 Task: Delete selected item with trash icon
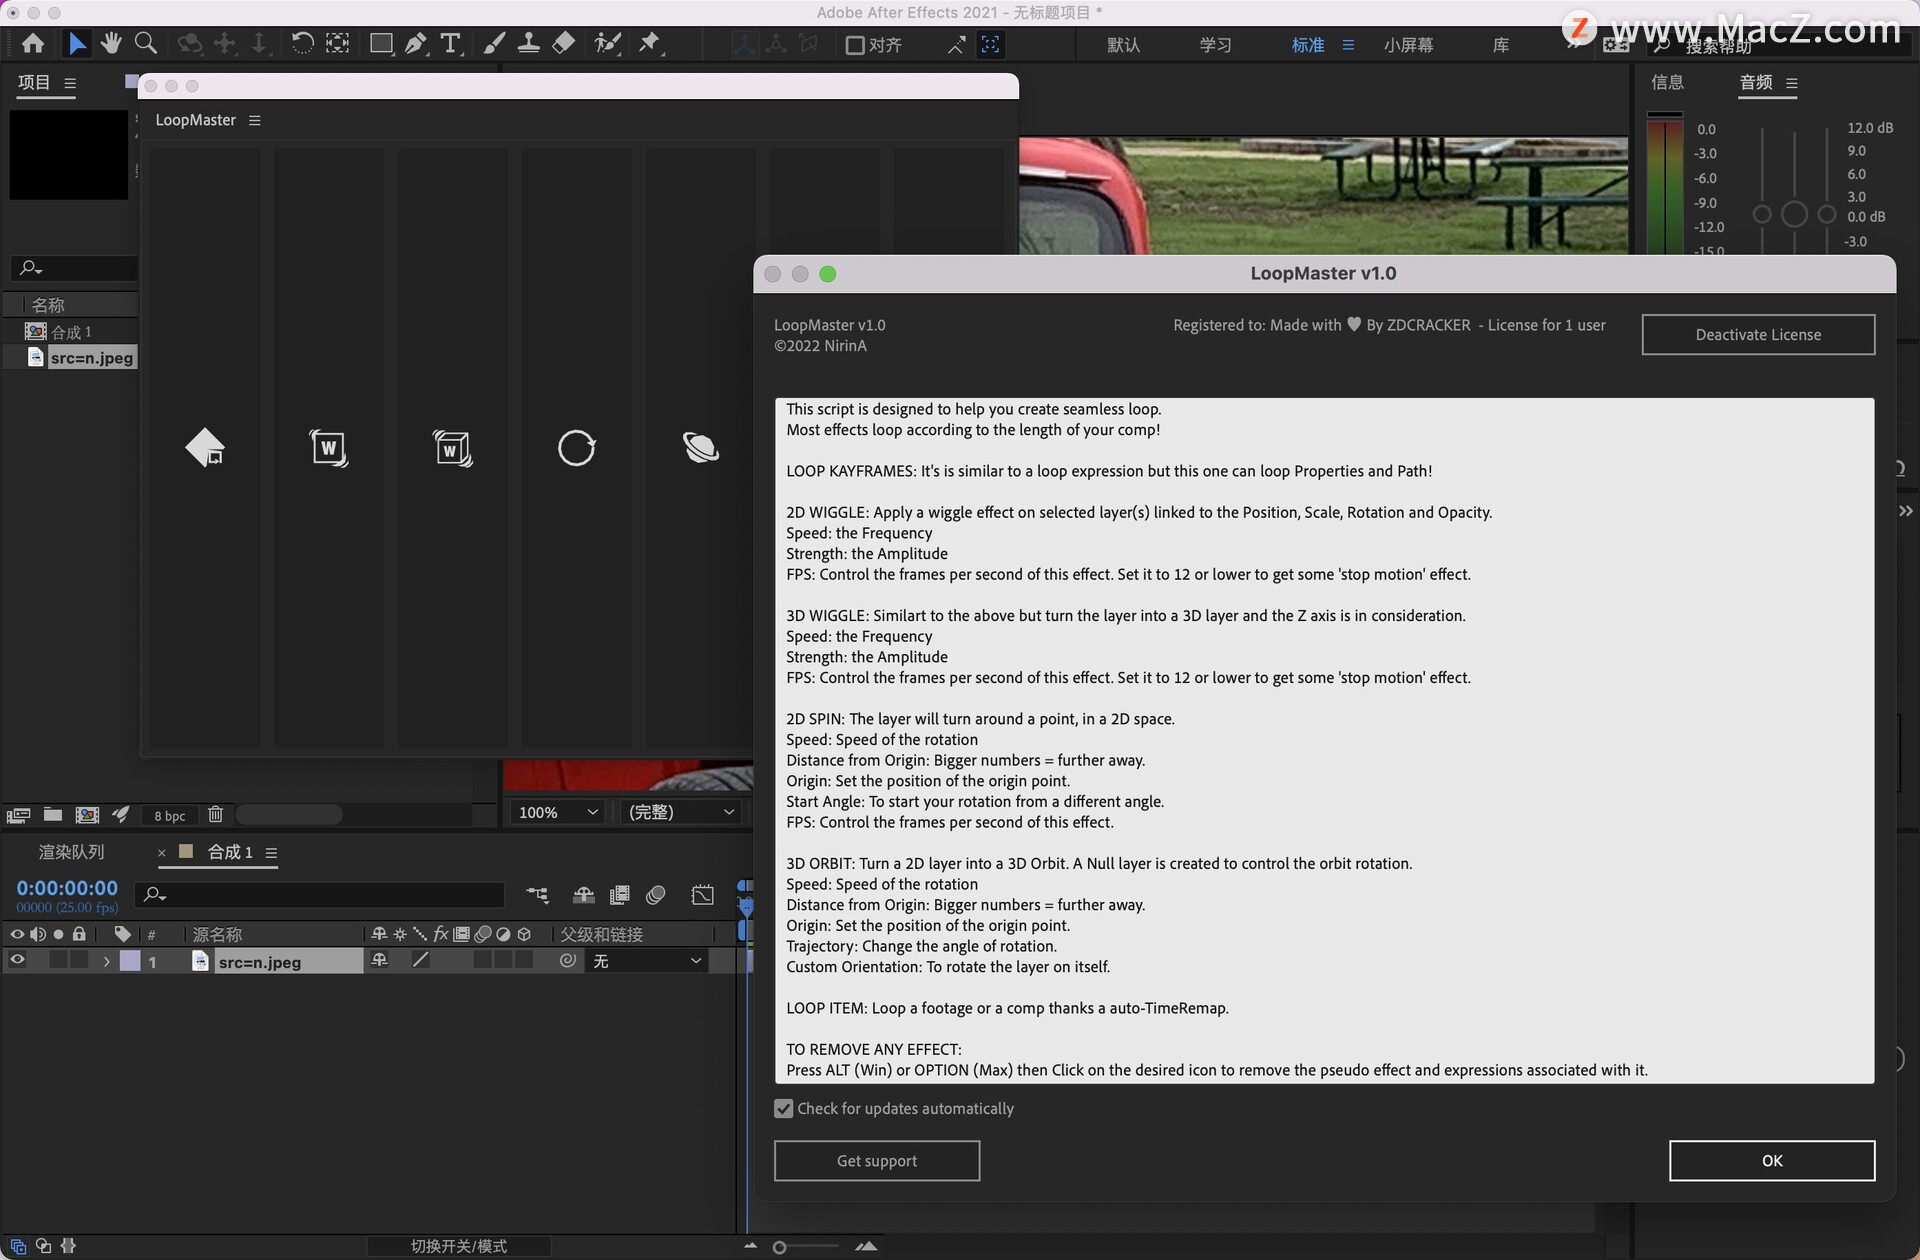click(x=215, y=814)
